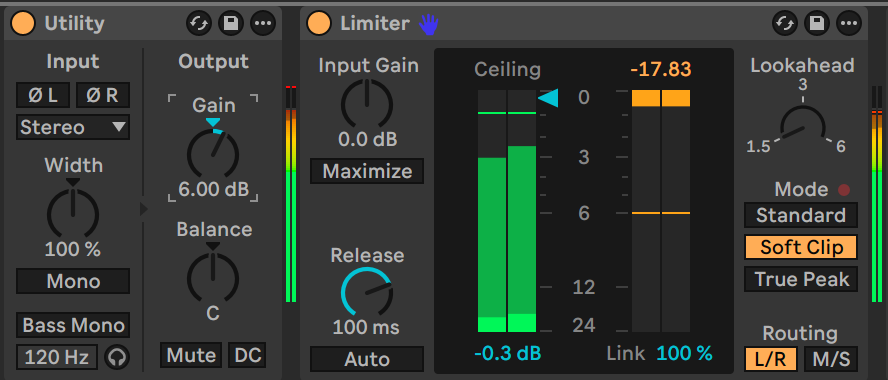This screenshot has width=888, height=380.
Task: Toggle the Limiter device activator
Action: click(319, 23)
